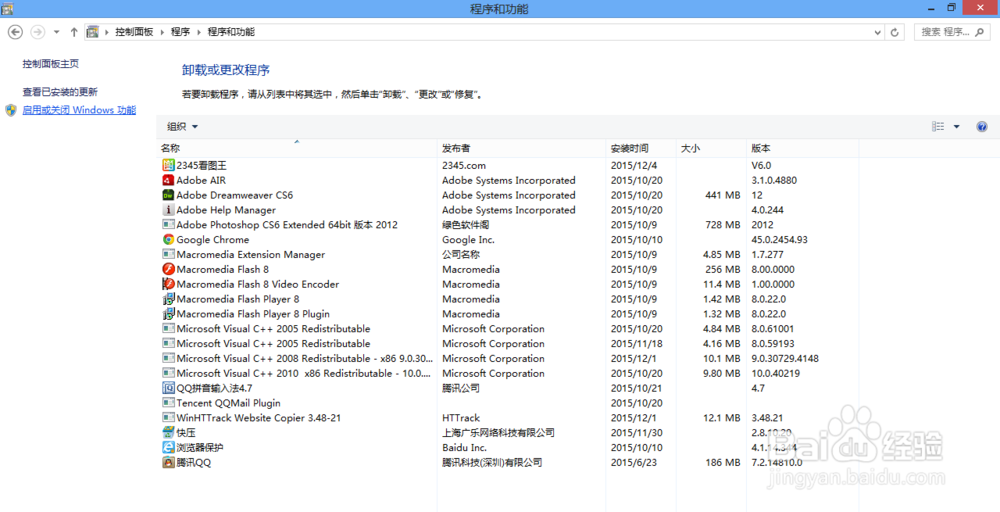
Task: Expand the breadcrumb arrow after 程序
Action: pyautogui.click(x=199, y=32)
